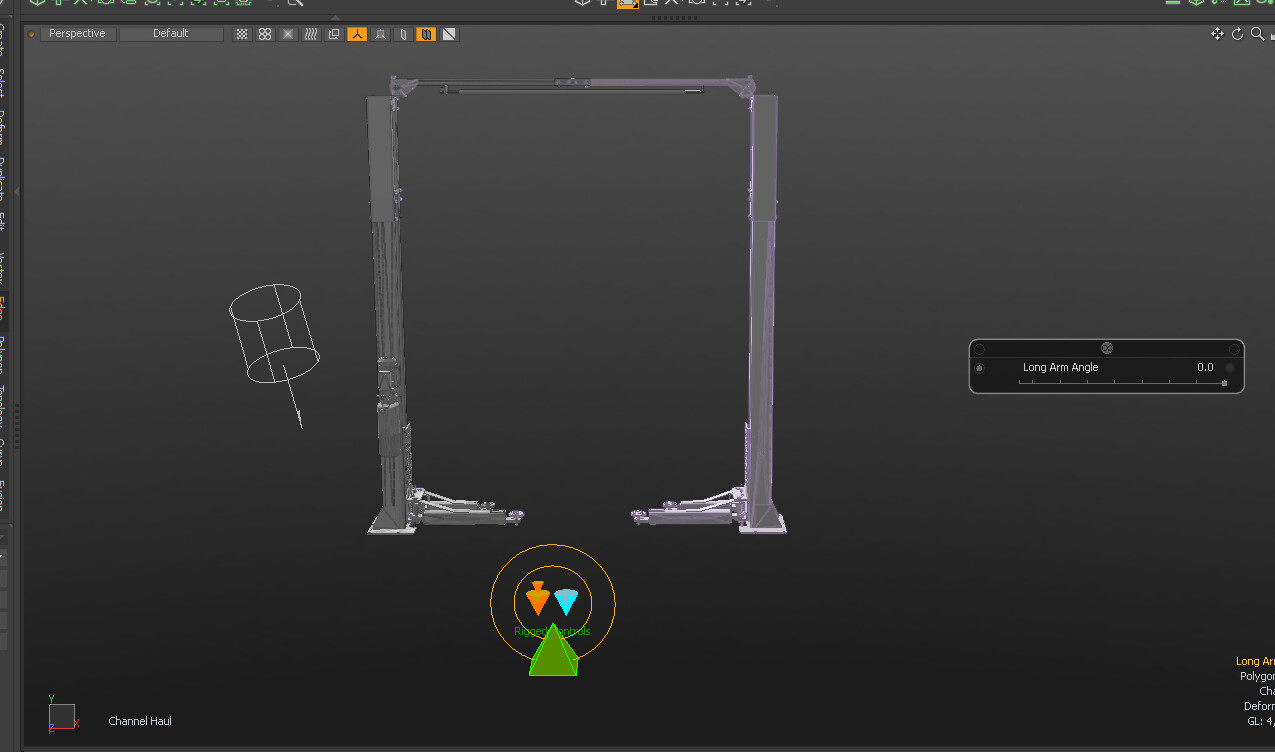This screenshot has width=1275, height=752.
Task: Click the gray X-shaded square viewport icon
Action: 288,34
